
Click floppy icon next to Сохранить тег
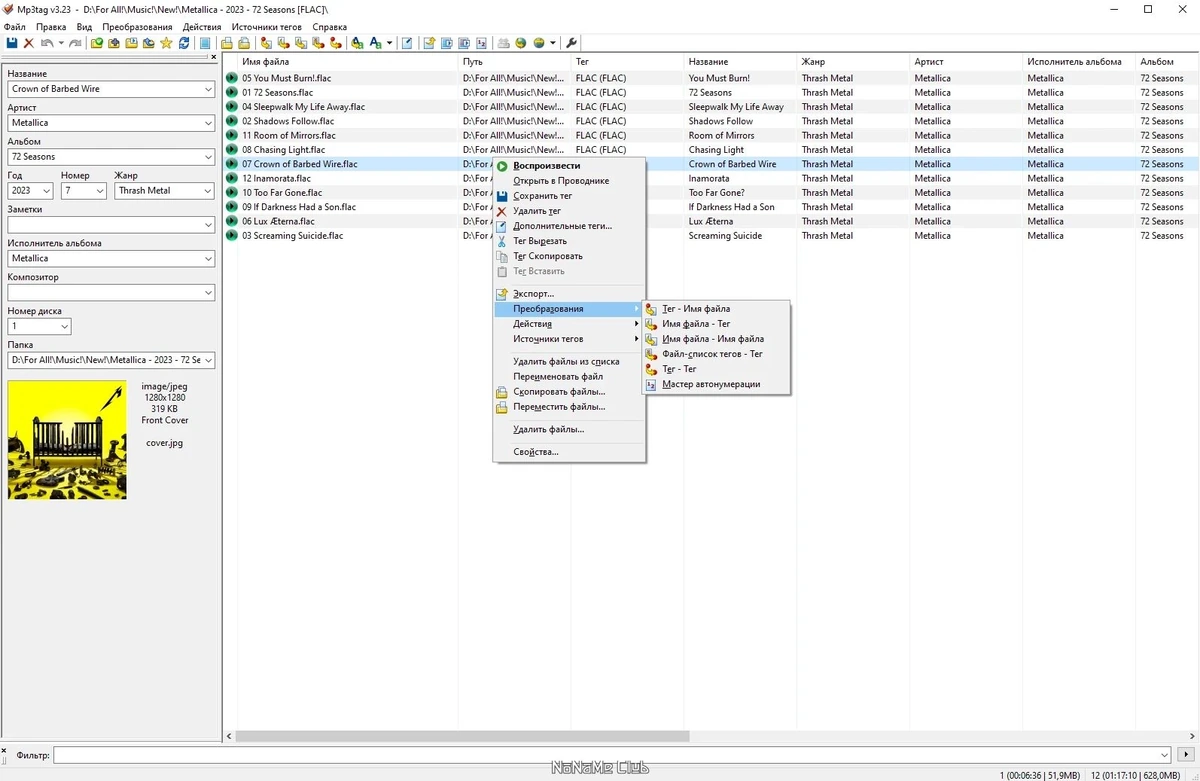point(503,196)
